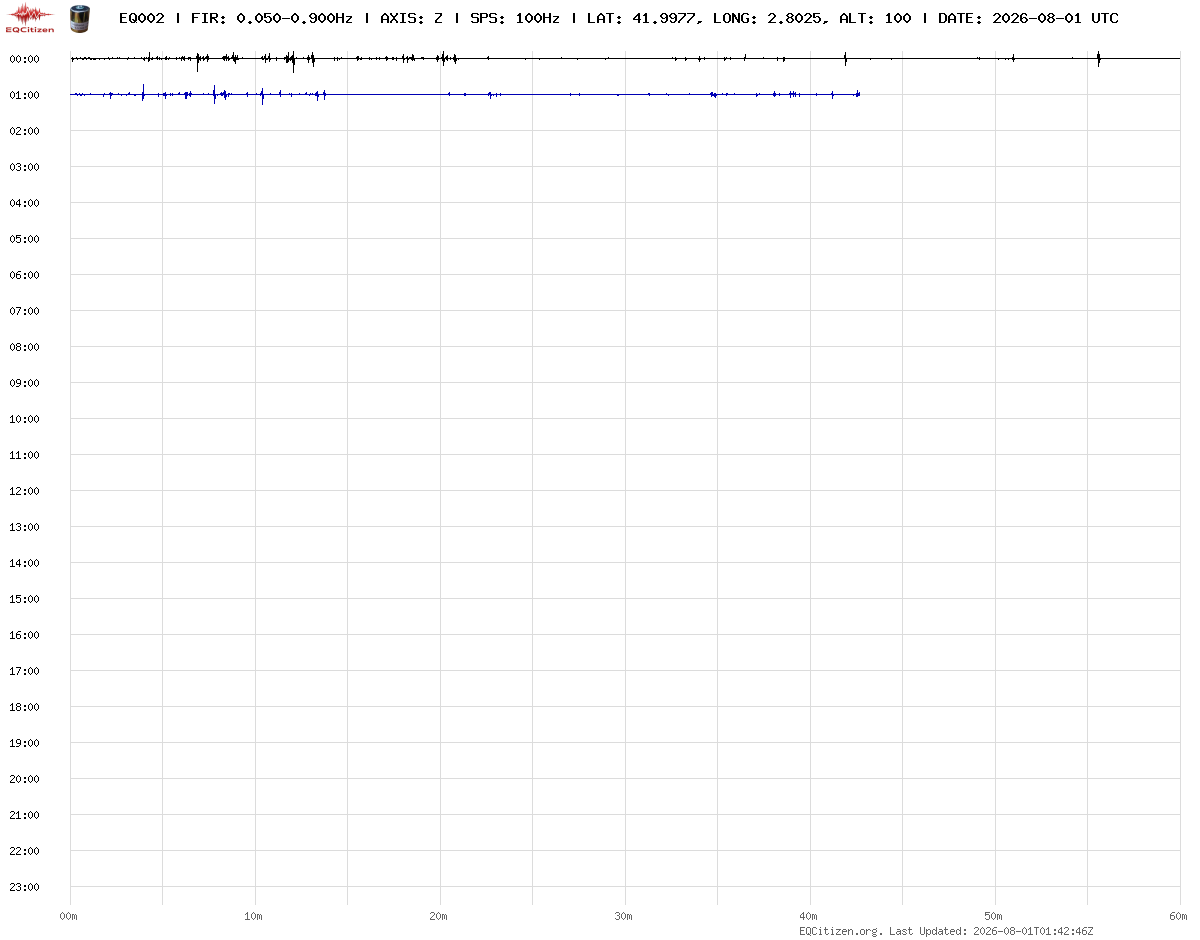1200x940 pixels.
Task: Click the ALT: 100 header text
Action: [x=874, y=18]
